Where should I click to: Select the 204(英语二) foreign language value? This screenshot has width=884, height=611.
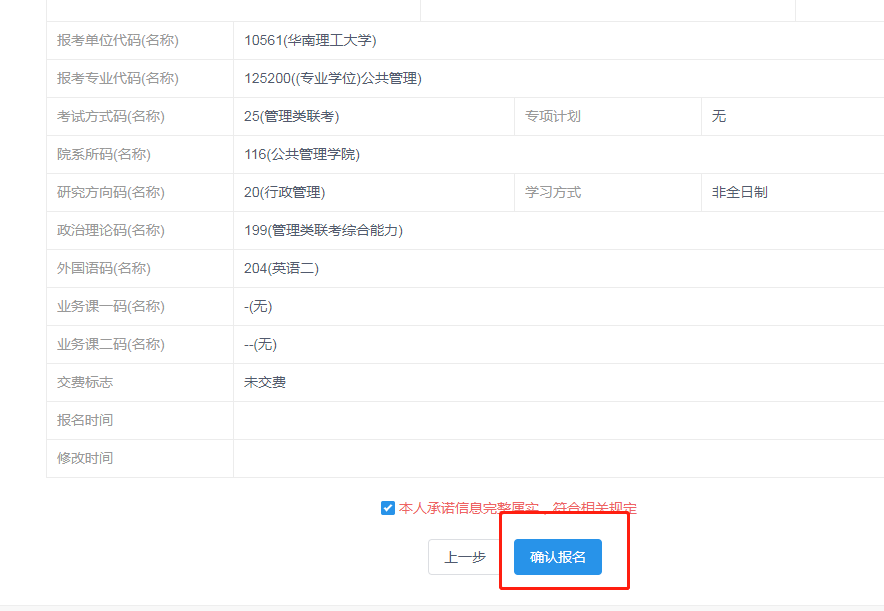[281, 269]
